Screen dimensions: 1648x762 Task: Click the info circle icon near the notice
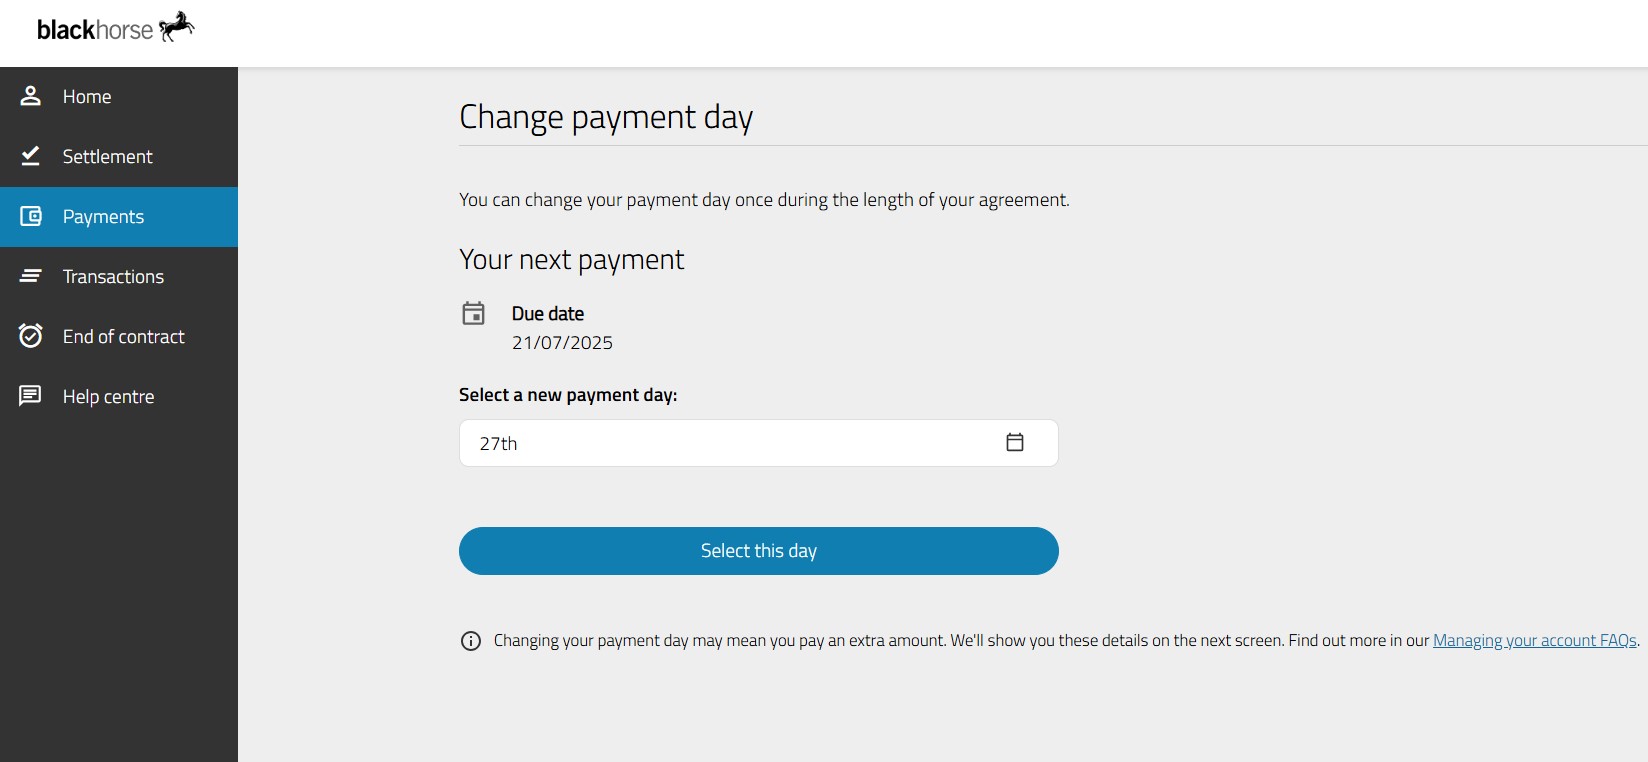pyautogui.click(x=471, y=641)
